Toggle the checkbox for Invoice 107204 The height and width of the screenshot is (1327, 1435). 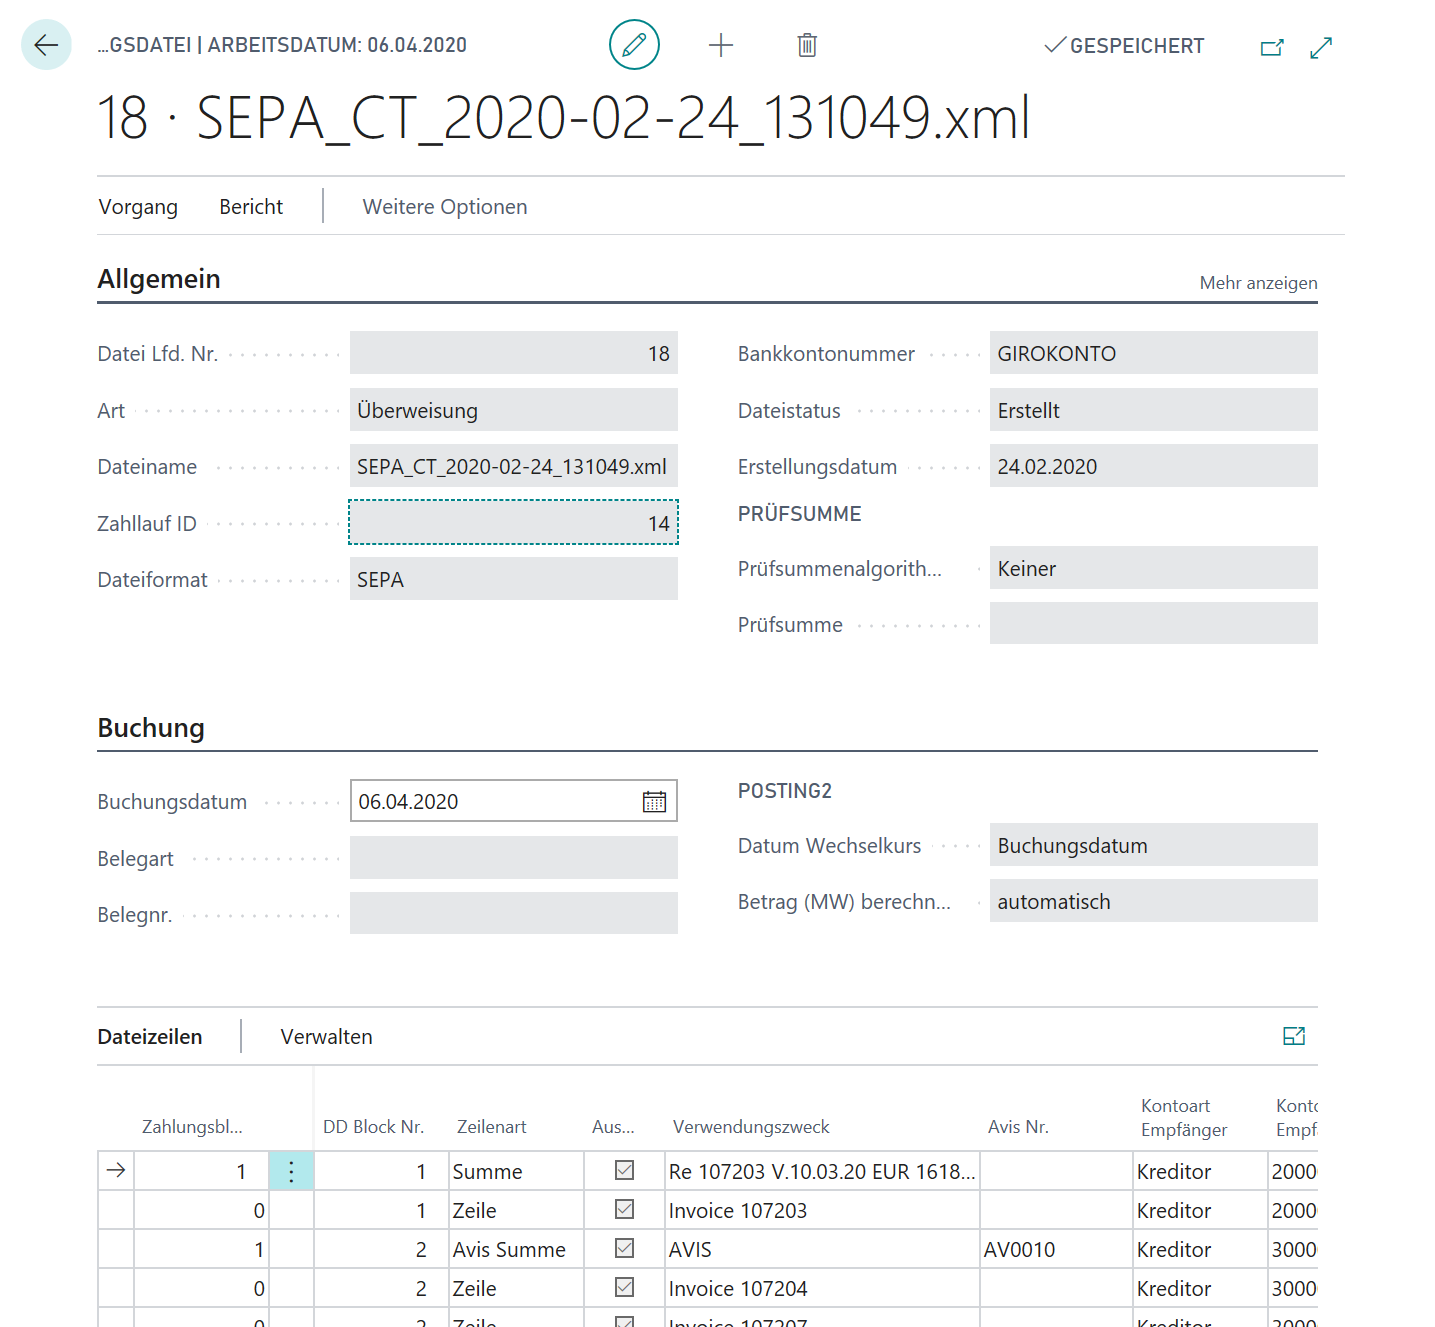point(624,1288)
